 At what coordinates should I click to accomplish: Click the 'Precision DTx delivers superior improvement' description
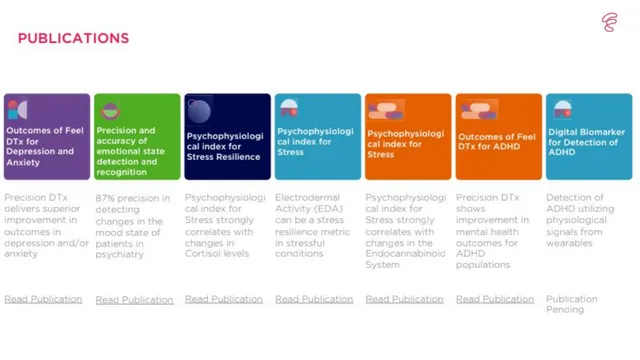47,225
